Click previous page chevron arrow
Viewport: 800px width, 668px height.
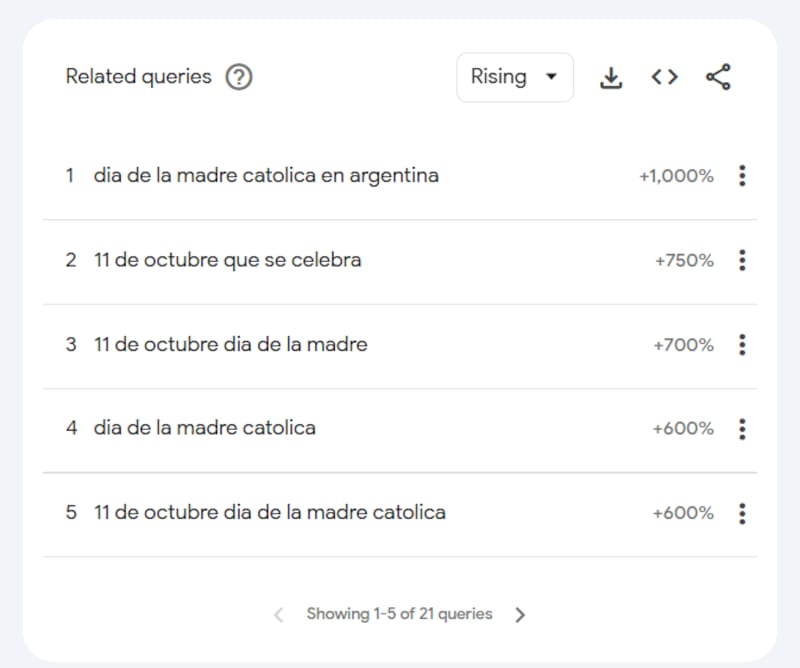(x=279, y=615)
